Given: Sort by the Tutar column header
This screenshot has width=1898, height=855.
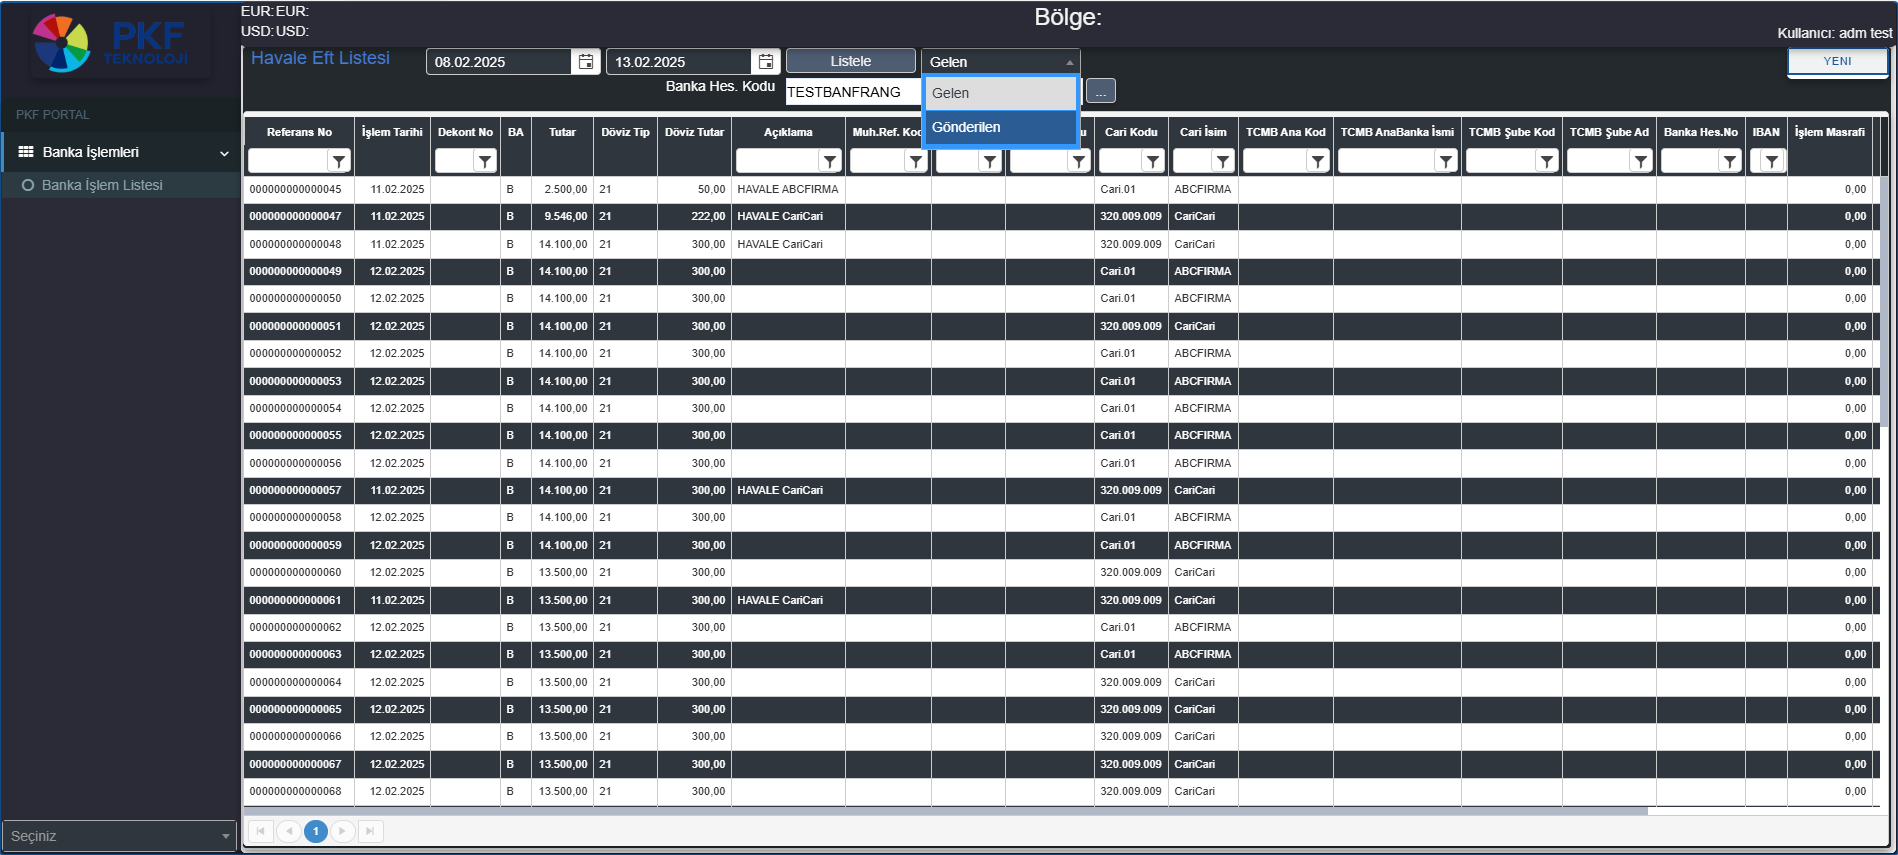Looking at the screenshot, I should pos(562,132).
